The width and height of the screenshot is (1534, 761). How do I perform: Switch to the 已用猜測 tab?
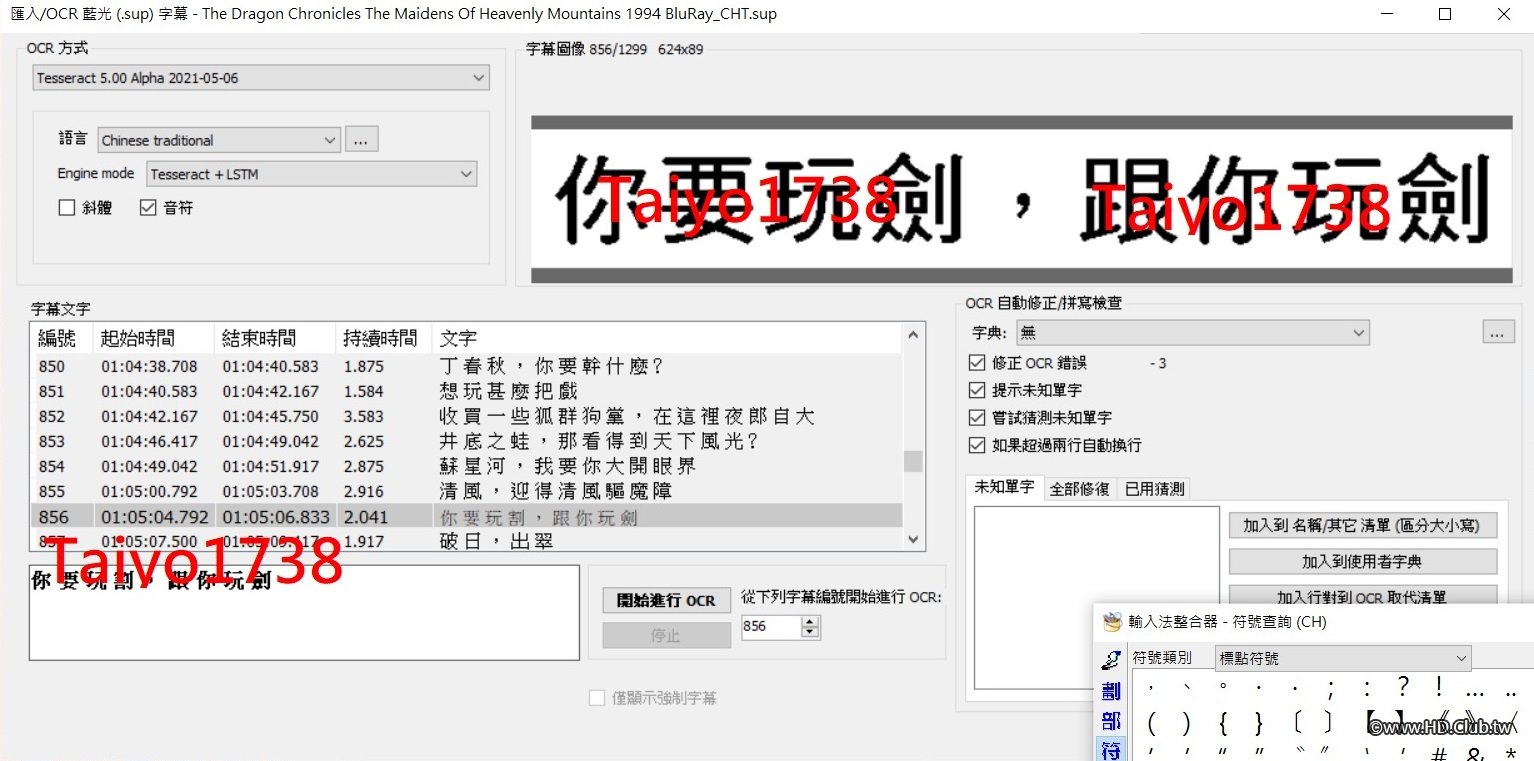[x=1154, y=489]
